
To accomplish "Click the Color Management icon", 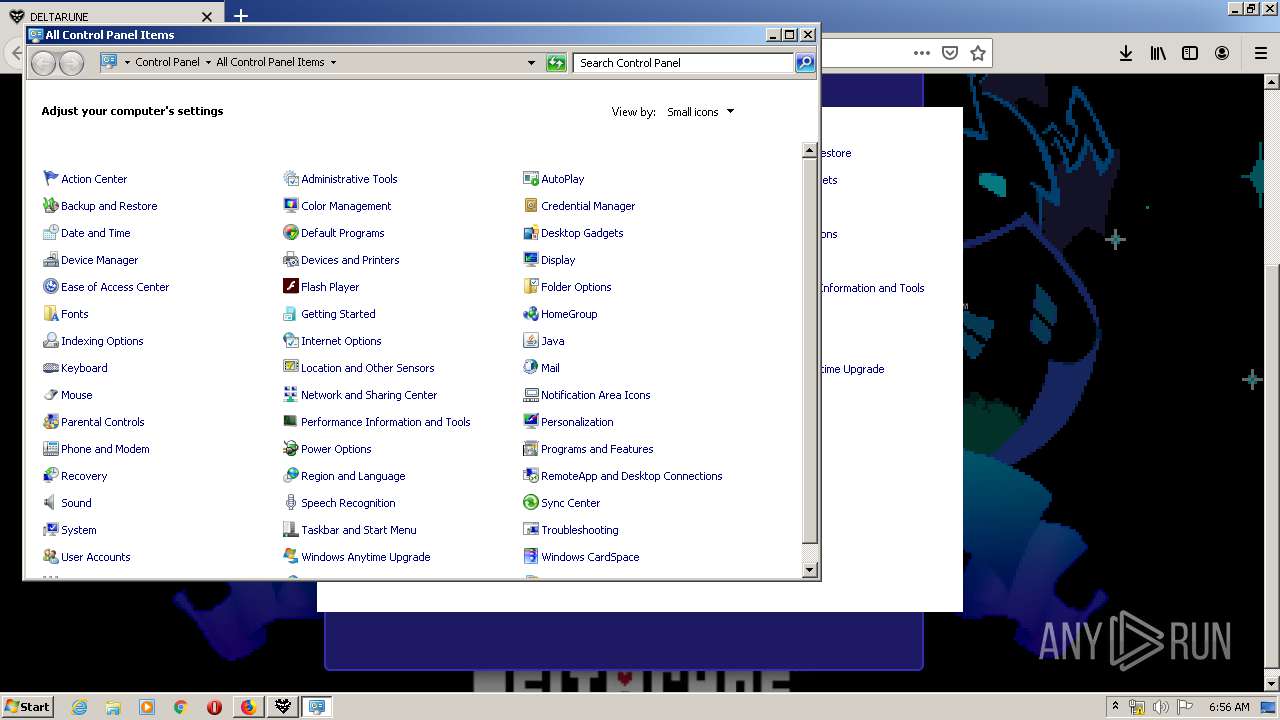I will click(x=291, y=205).
